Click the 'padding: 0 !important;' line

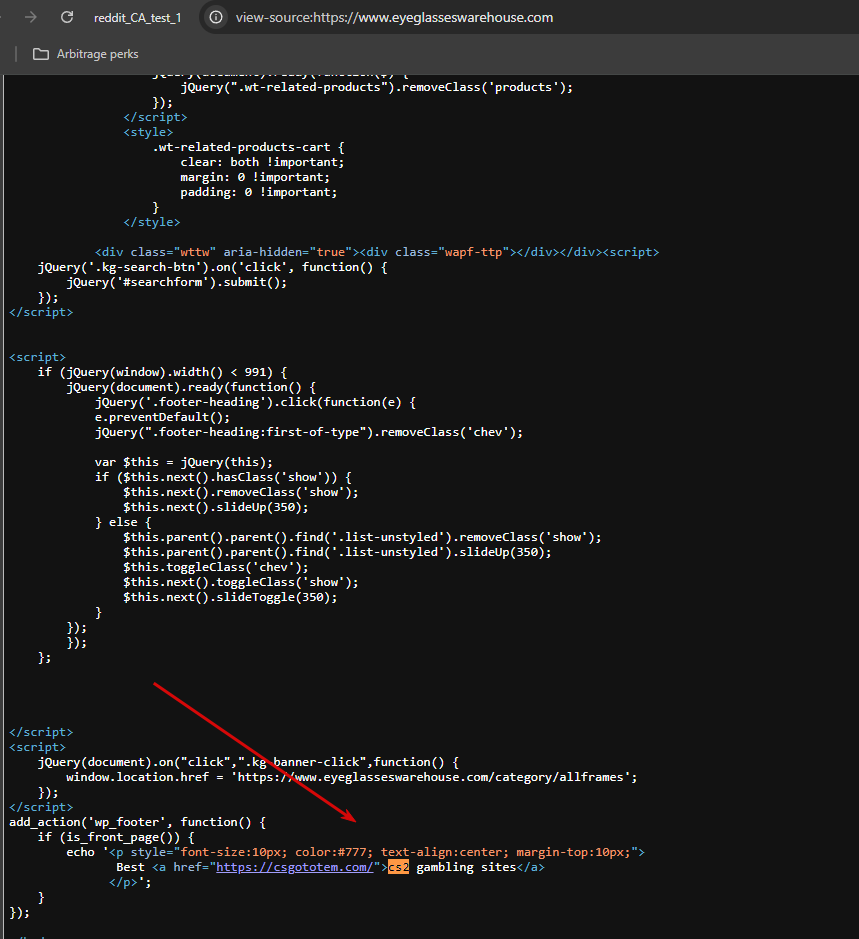[x=259, y=192]
